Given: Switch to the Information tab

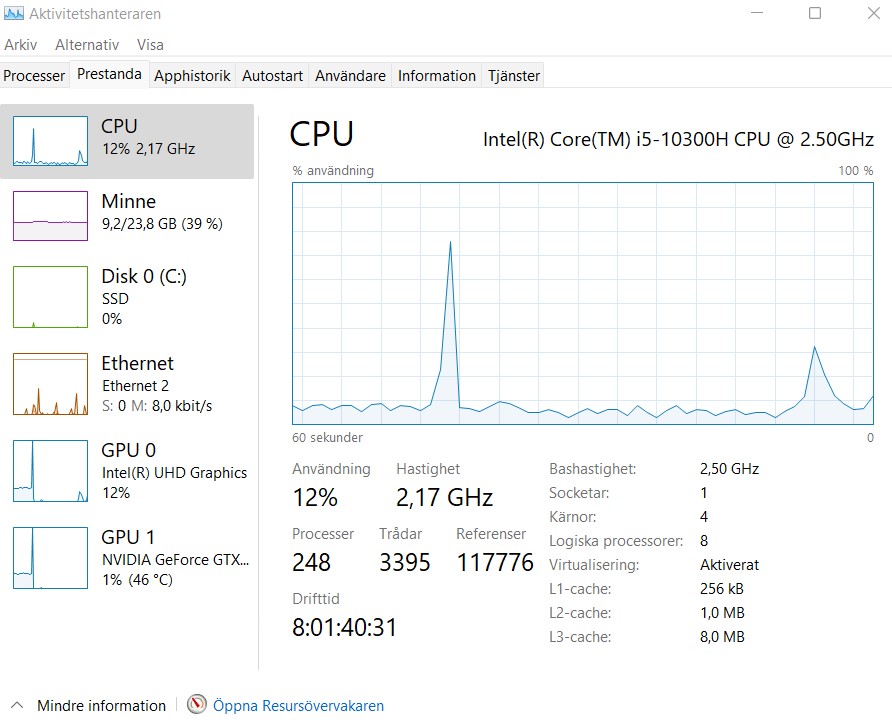Looking at the screenshot, I should 437,76.
